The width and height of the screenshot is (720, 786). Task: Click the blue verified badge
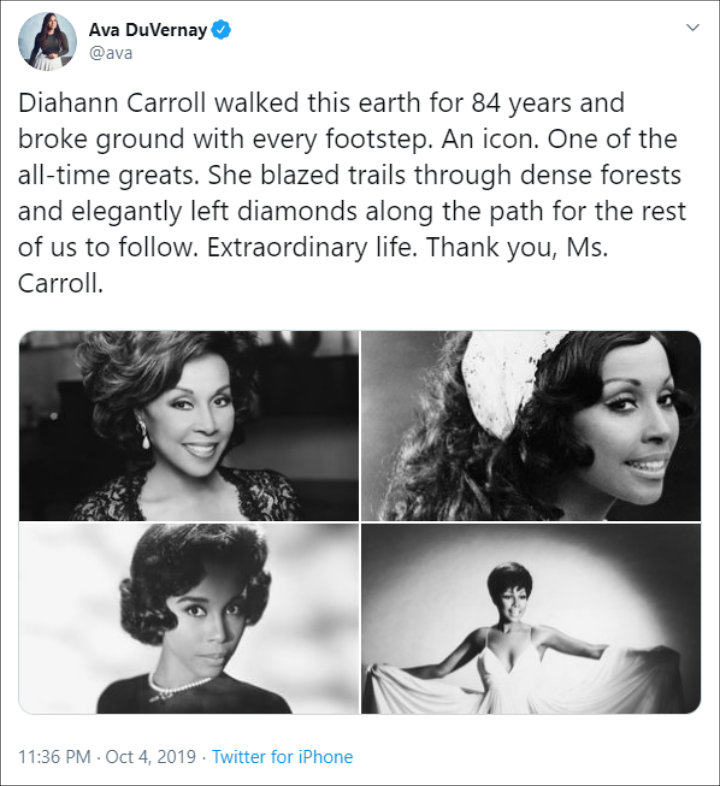(x=221, y=30)
